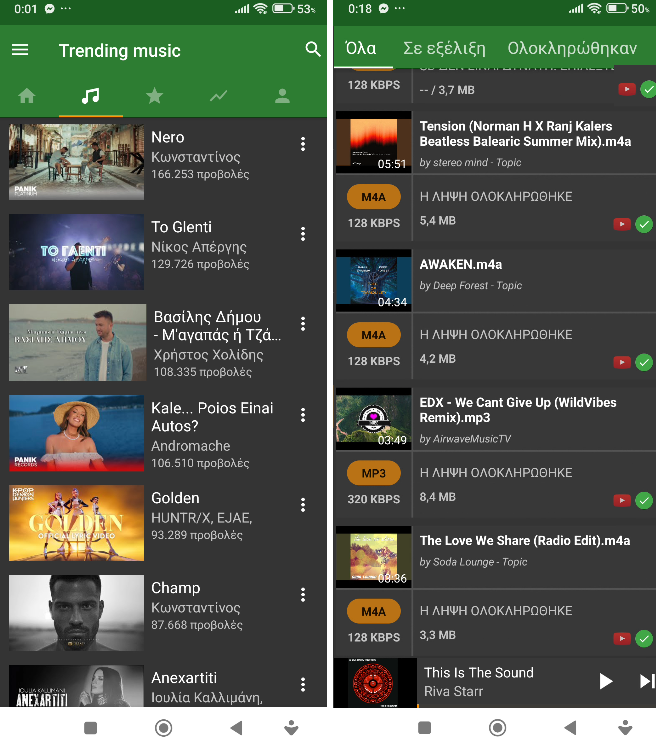The height and width of the screenshot is (750, 656).
Task: Open 'Golden' song title
Action: 175,498
